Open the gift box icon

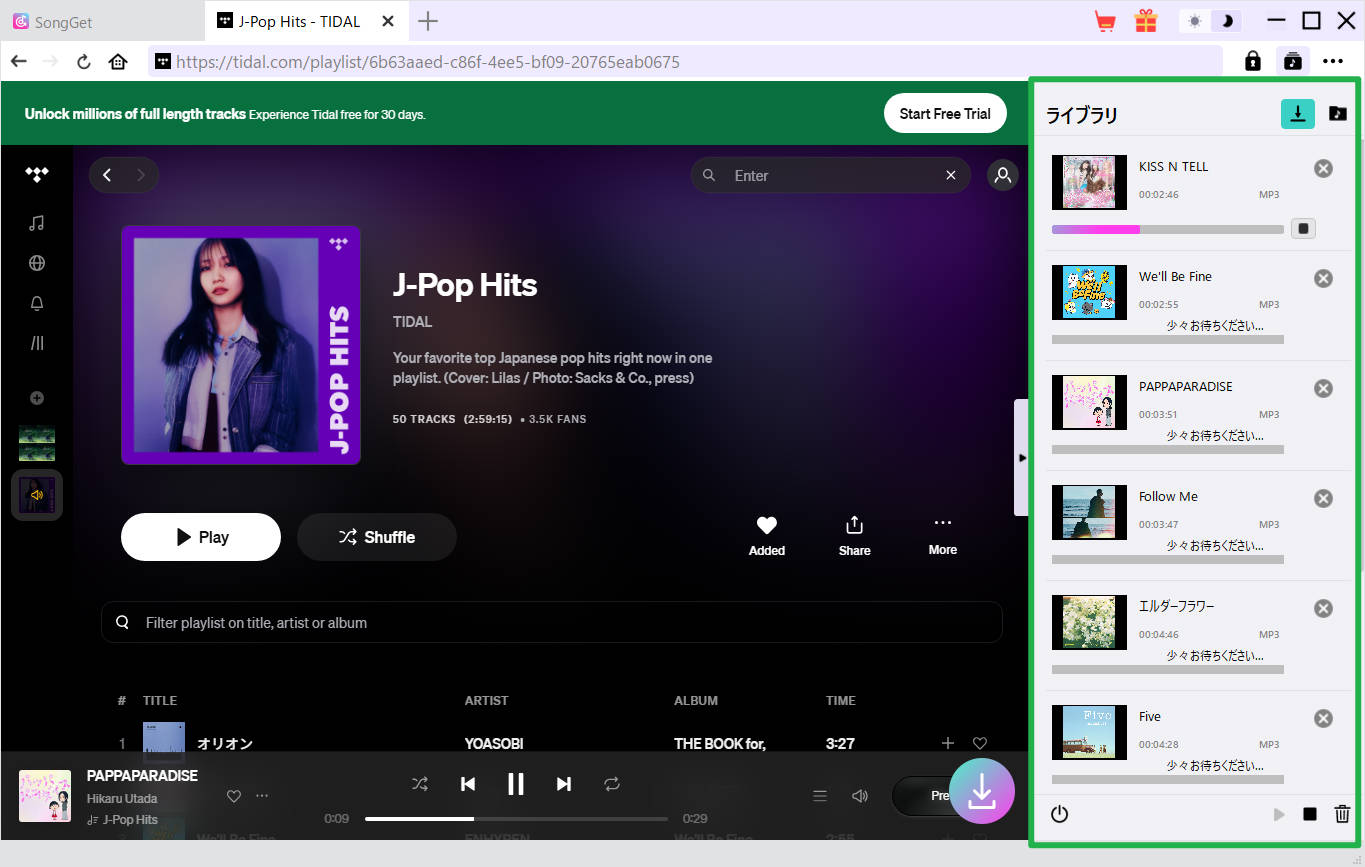[1145, 21]
